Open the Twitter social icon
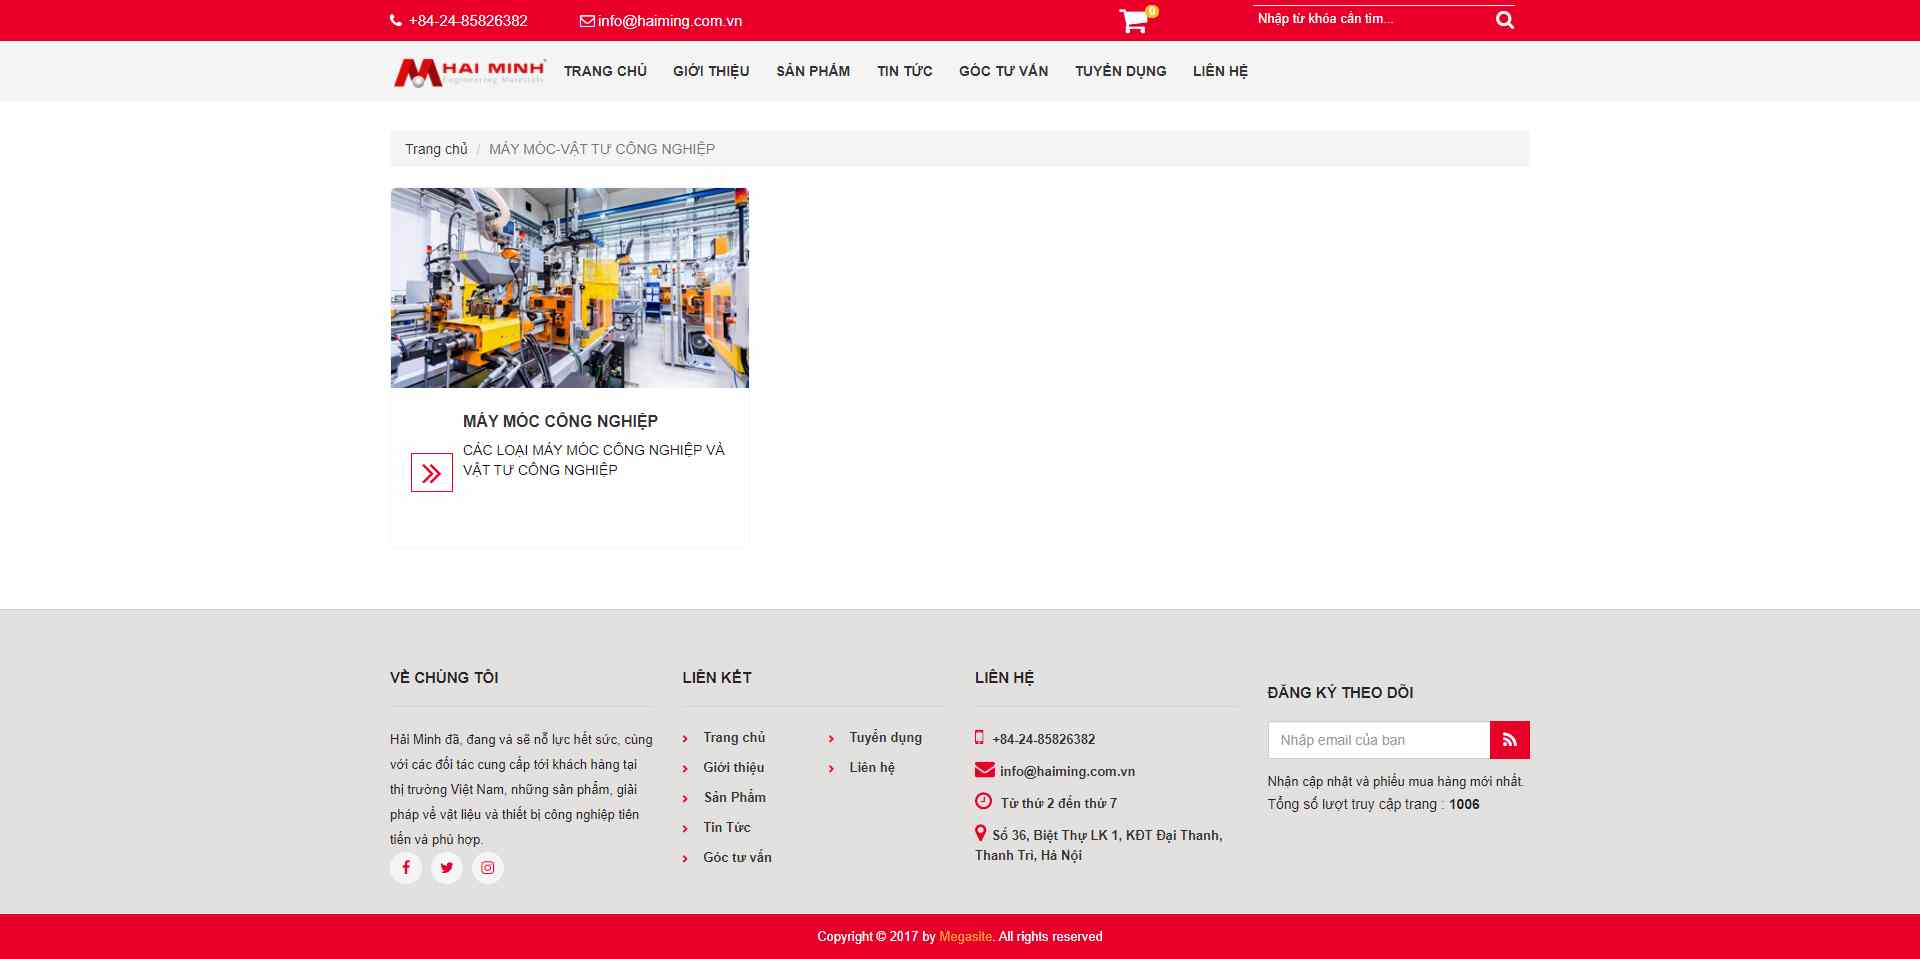 pos(447,867)
